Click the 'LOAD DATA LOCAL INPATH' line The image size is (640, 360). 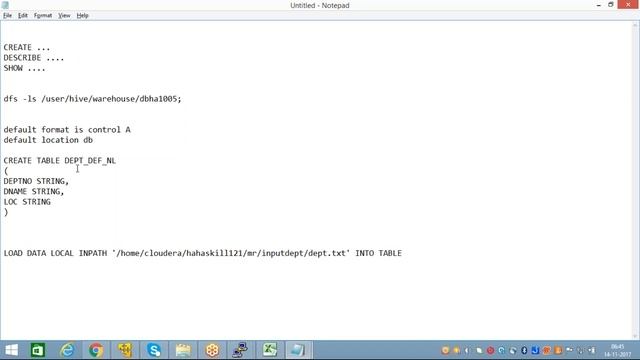click(203, 253)
